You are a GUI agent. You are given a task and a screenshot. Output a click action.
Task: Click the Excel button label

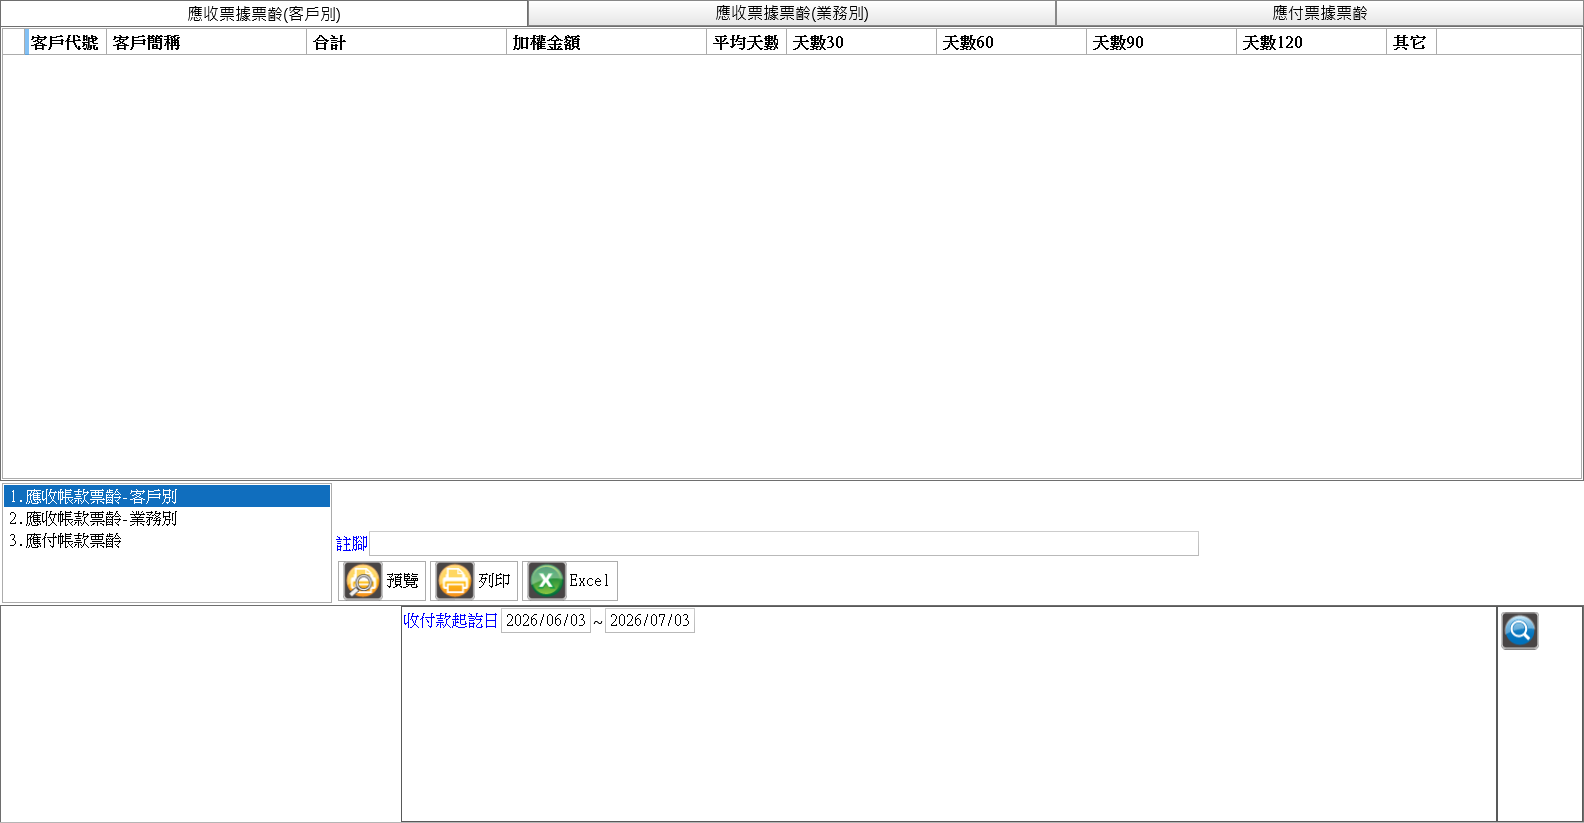[589, 581]
